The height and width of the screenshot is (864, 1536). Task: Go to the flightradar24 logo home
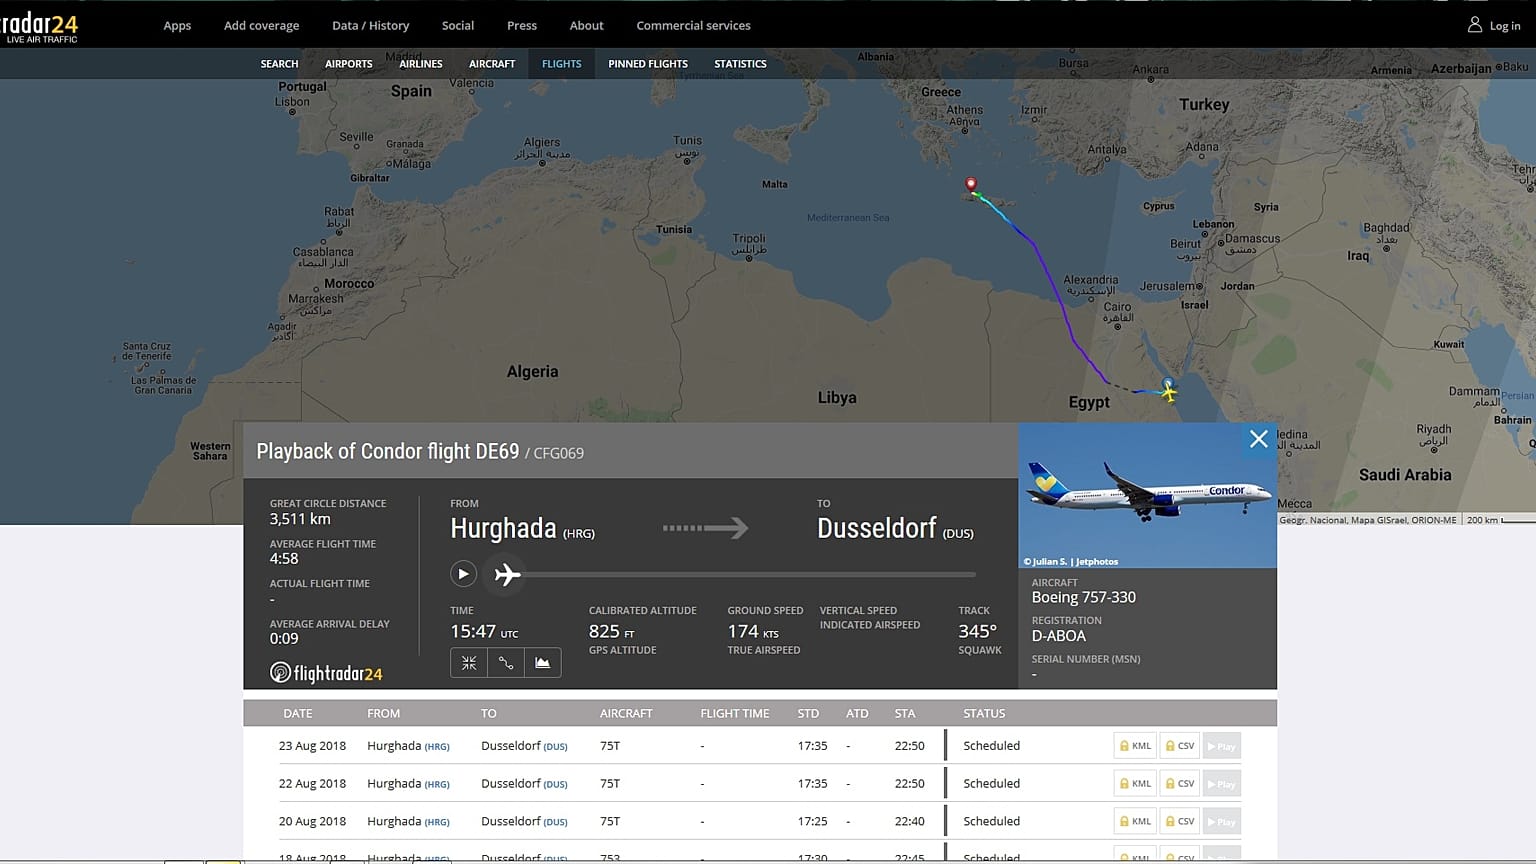(x=39, y=26)
